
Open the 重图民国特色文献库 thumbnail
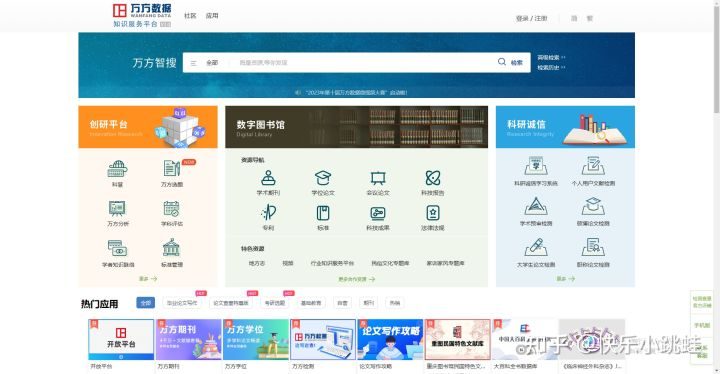tap(457, 340)
